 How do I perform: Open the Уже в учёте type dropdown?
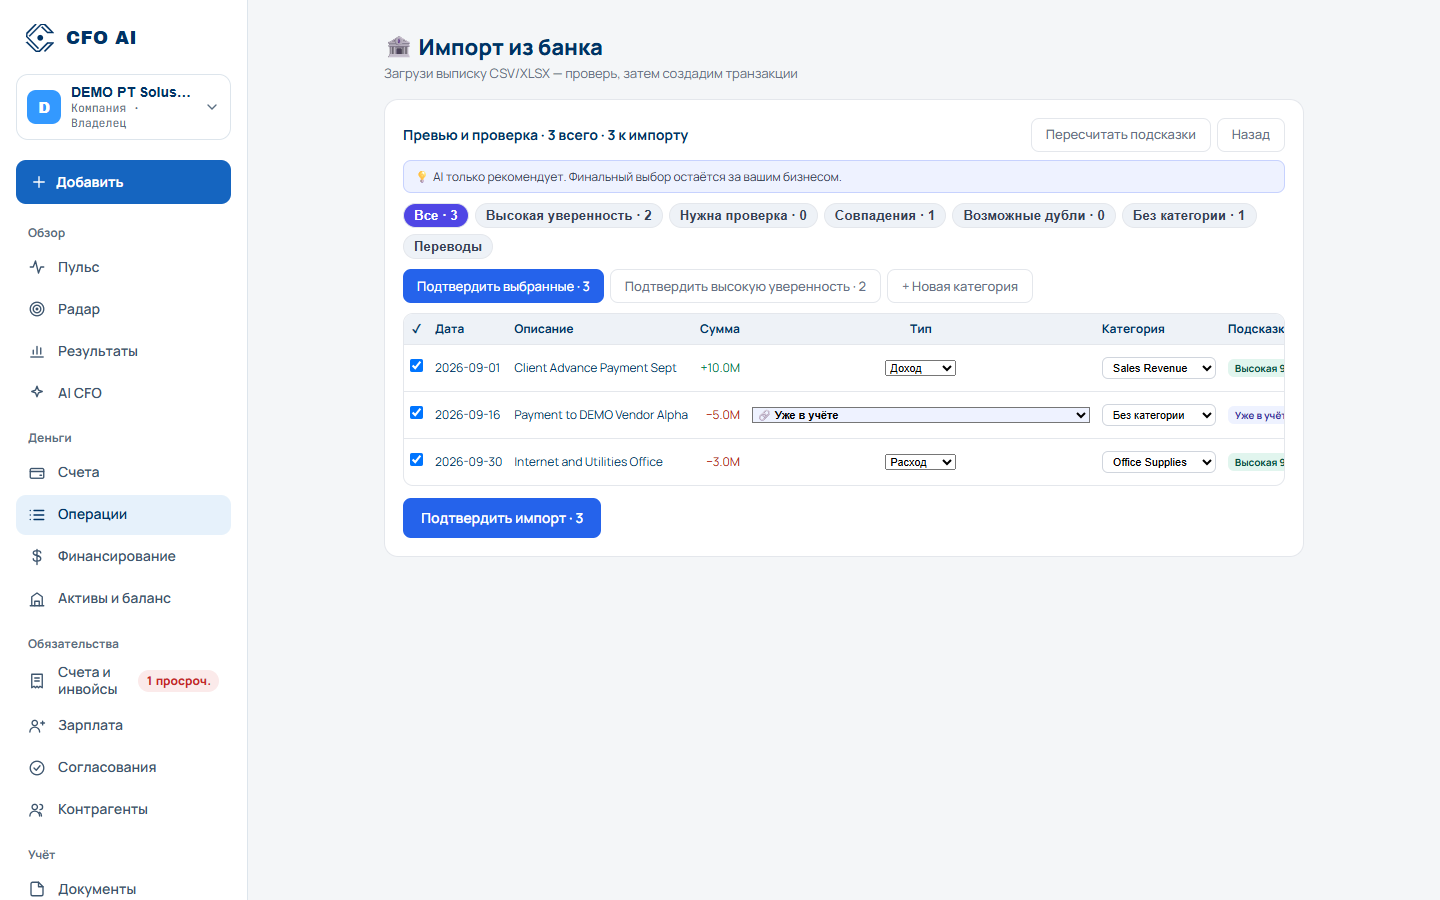pos(921,415)
